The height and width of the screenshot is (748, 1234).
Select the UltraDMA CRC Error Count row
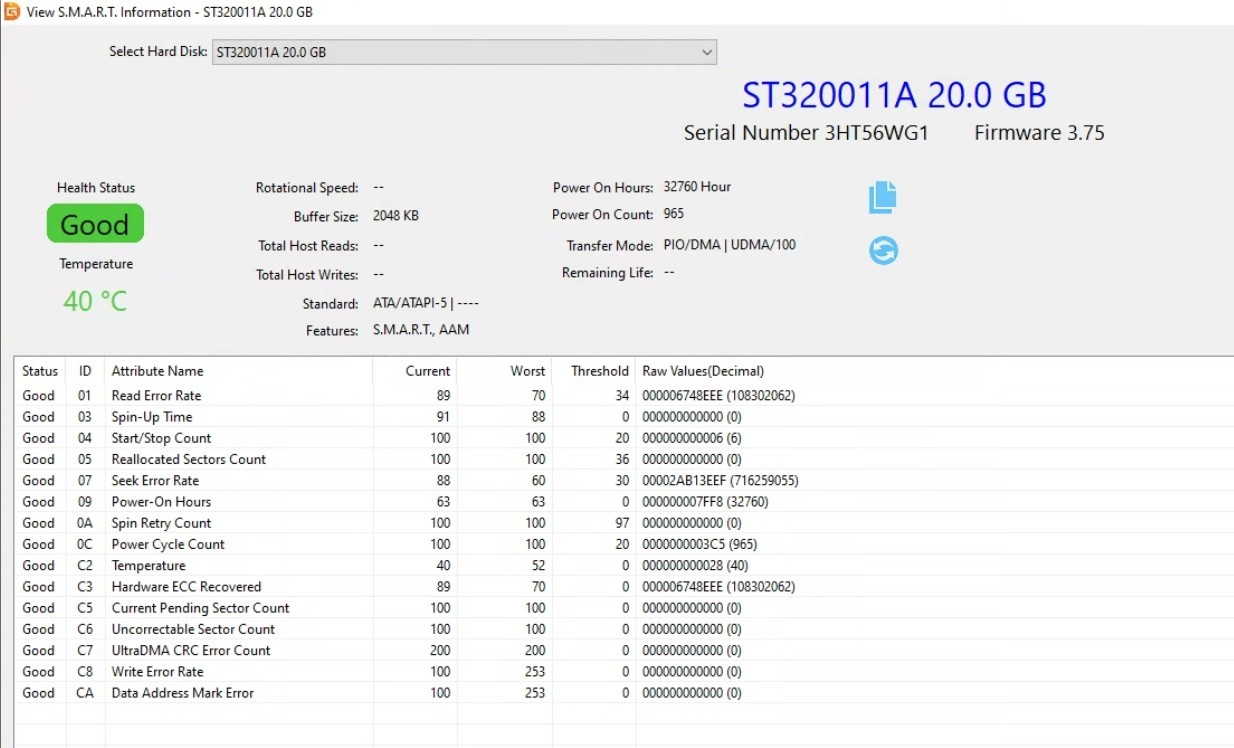click(x=624, y=651)
